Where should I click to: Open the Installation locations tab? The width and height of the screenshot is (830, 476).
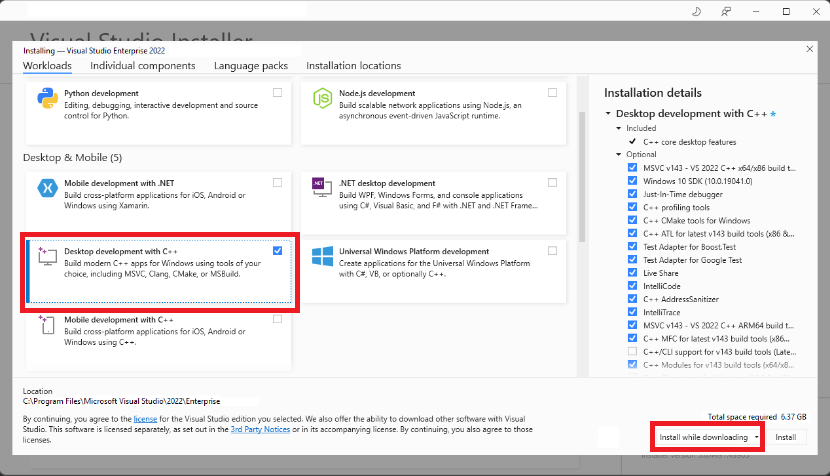(x=354, y=66)
